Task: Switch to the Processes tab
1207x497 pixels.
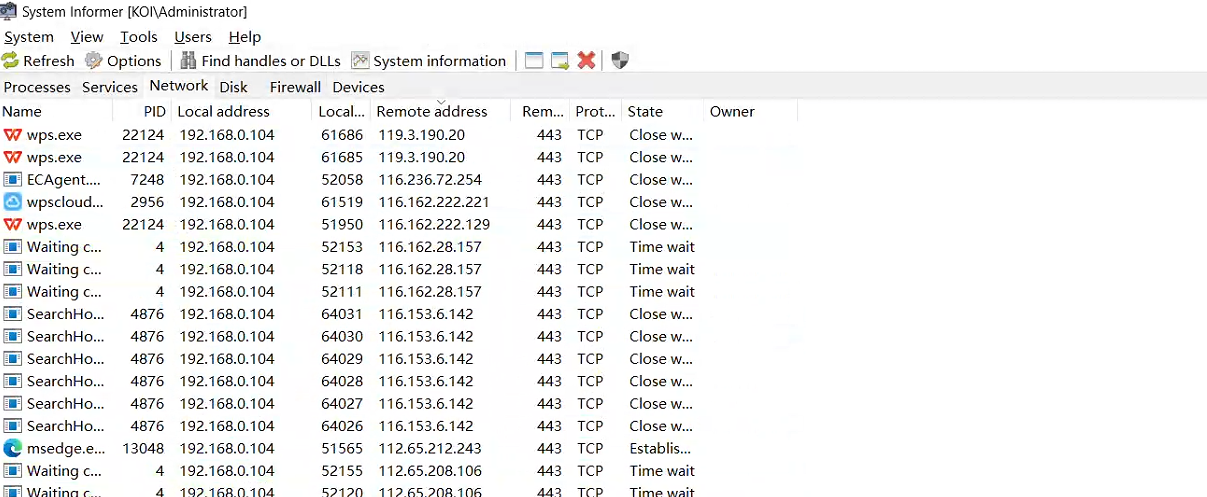Action: pyautogui.click(x=37, y=87)
